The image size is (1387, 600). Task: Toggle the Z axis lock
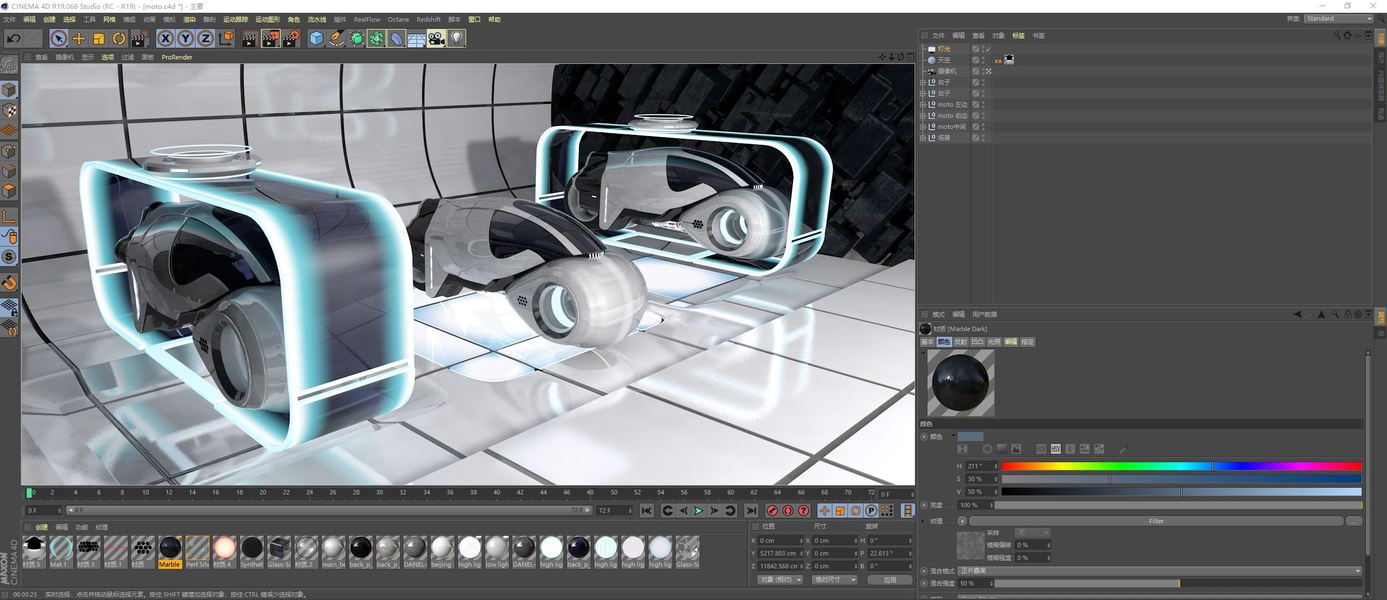pos(206,38)
